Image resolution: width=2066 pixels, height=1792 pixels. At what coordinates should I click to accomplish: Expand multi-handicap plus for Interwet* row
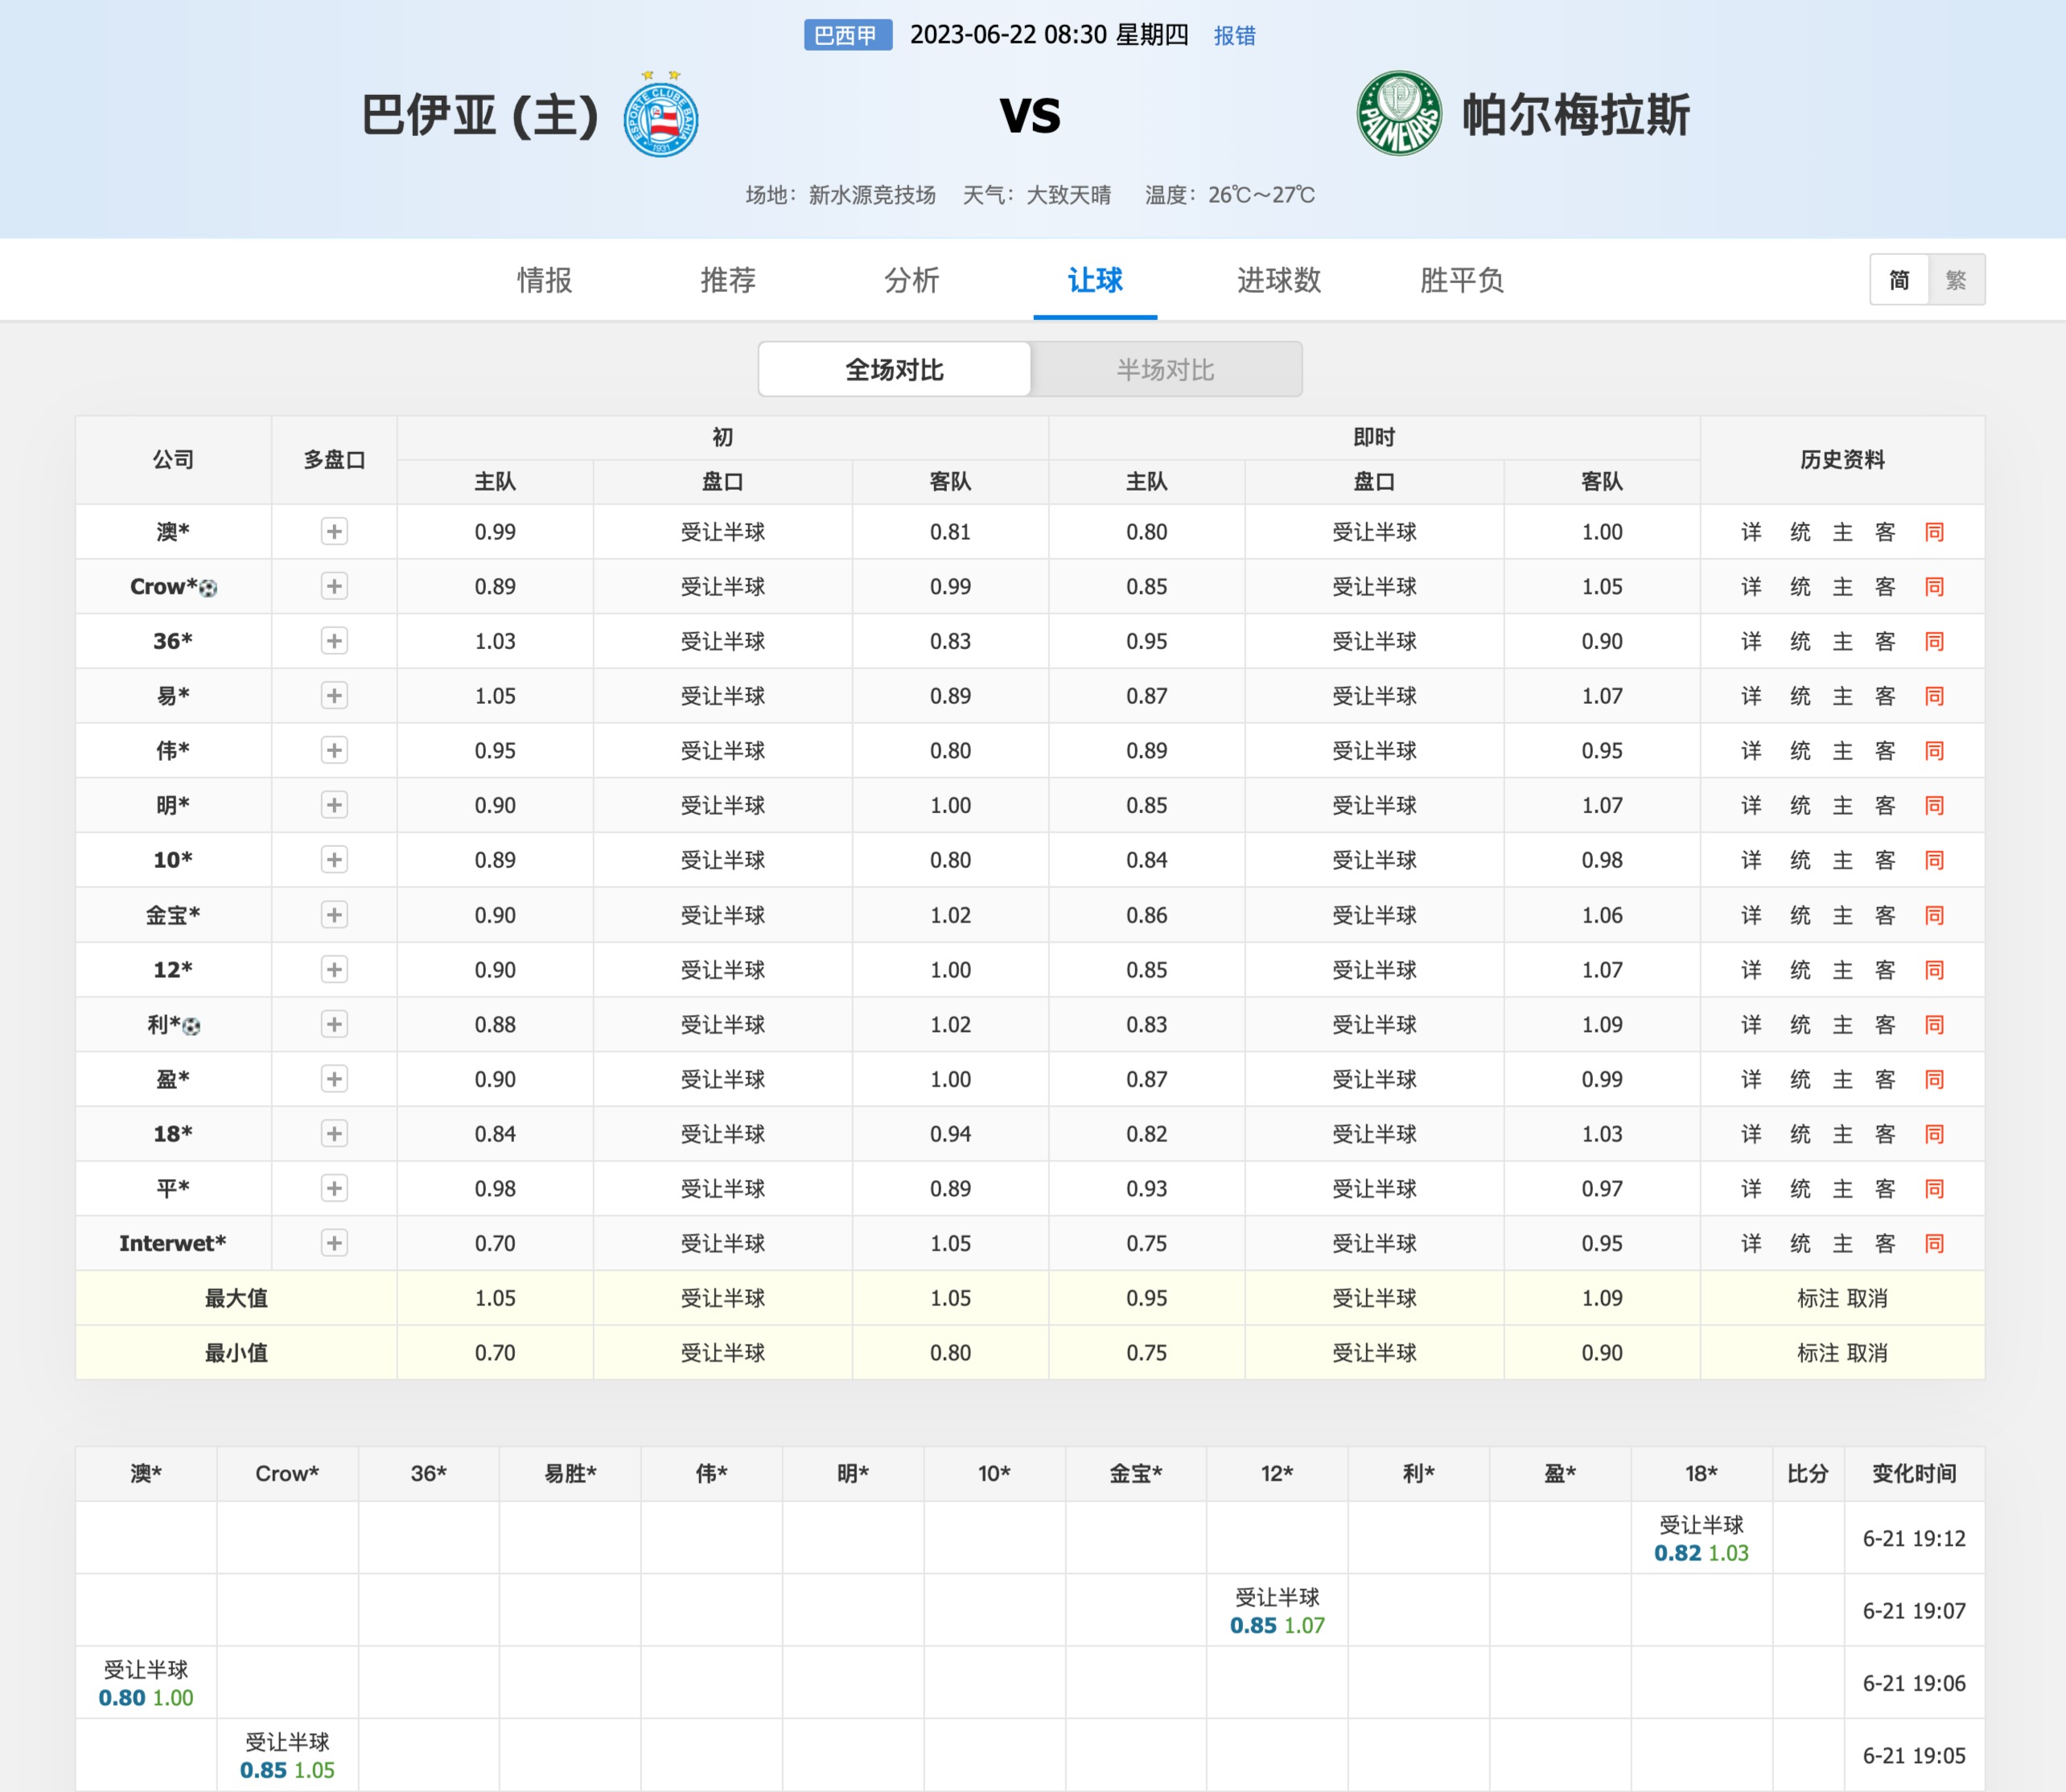(334, 1243)
